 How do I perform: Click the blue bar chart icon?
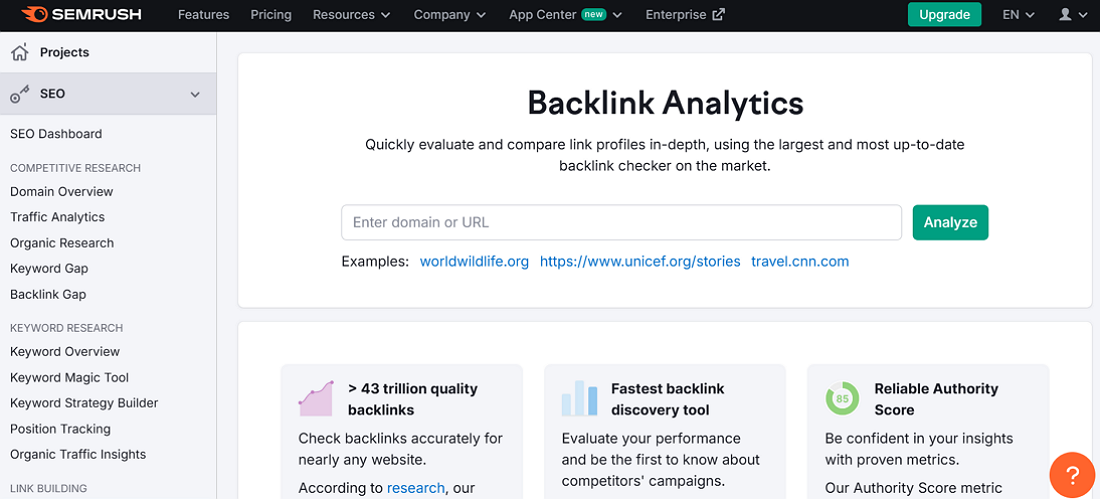click(579, 398)
